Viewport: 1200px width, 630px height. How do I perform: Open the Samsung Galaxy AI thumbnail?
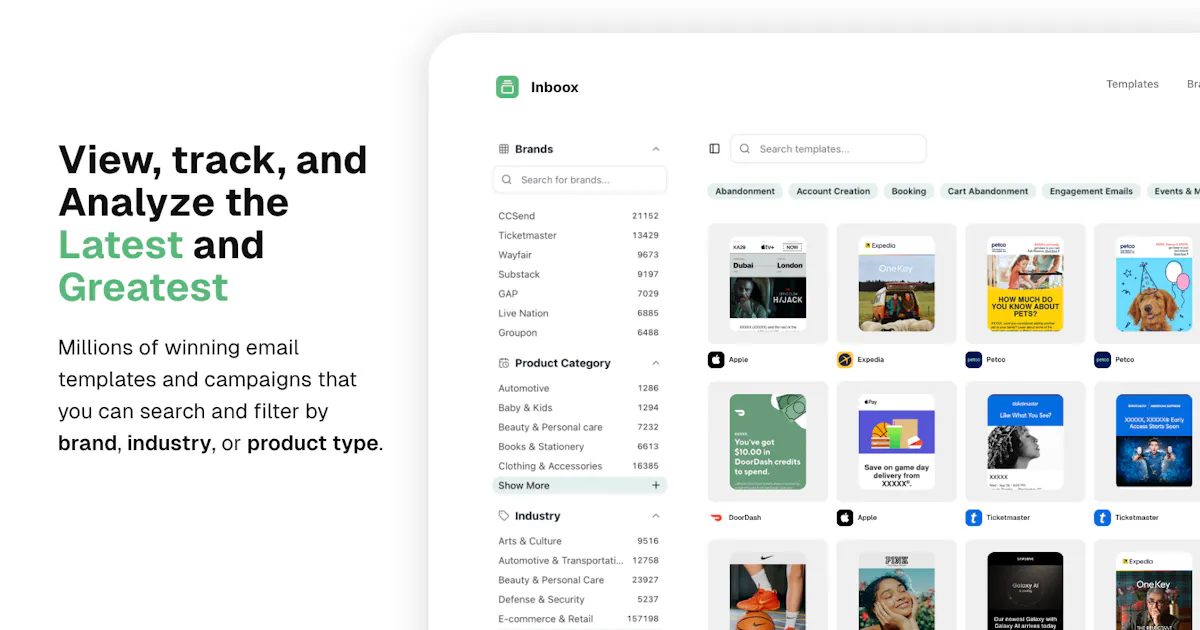(x=1025, y=585)
